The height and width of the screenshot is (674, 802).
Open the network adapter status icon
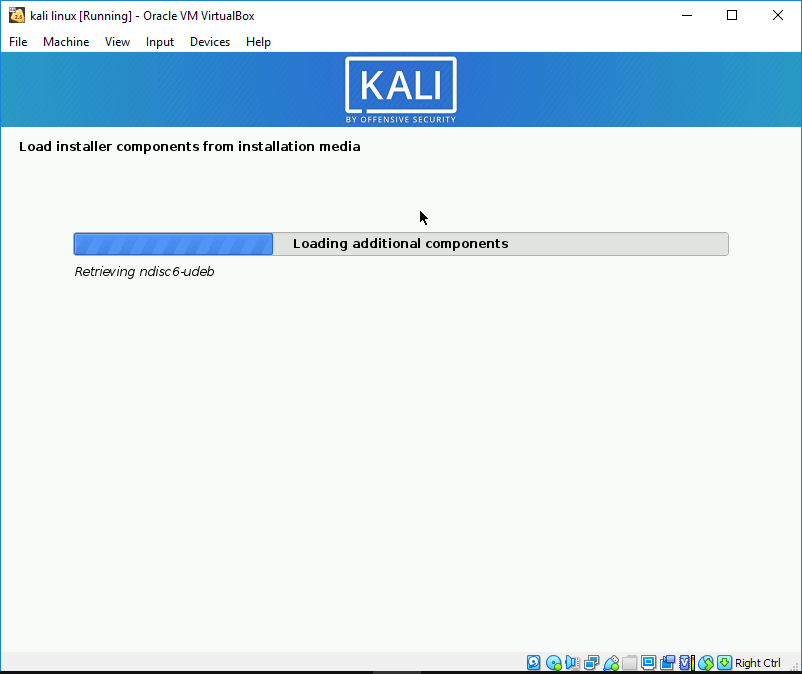pyautogui.click(x=591, y=663)
